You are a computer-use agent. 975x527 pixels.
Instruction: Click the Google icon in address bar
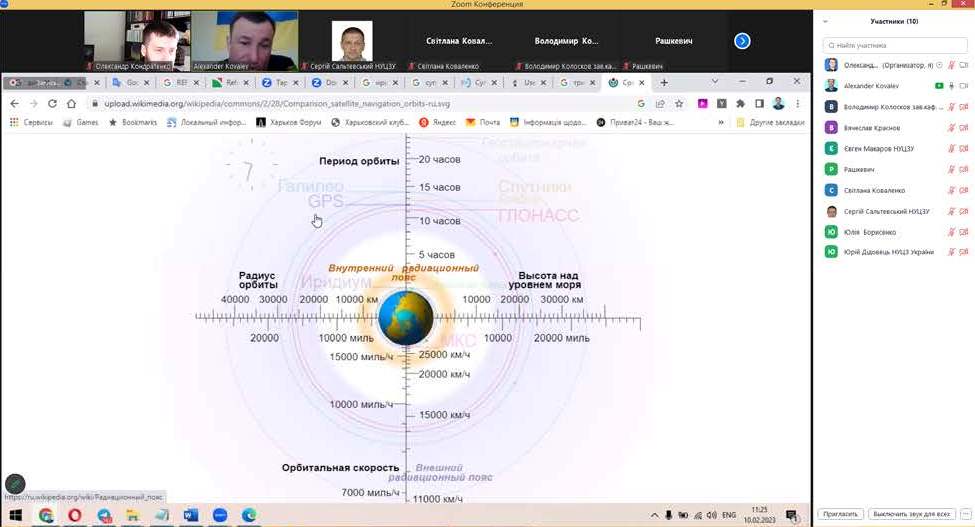(641, 104)
